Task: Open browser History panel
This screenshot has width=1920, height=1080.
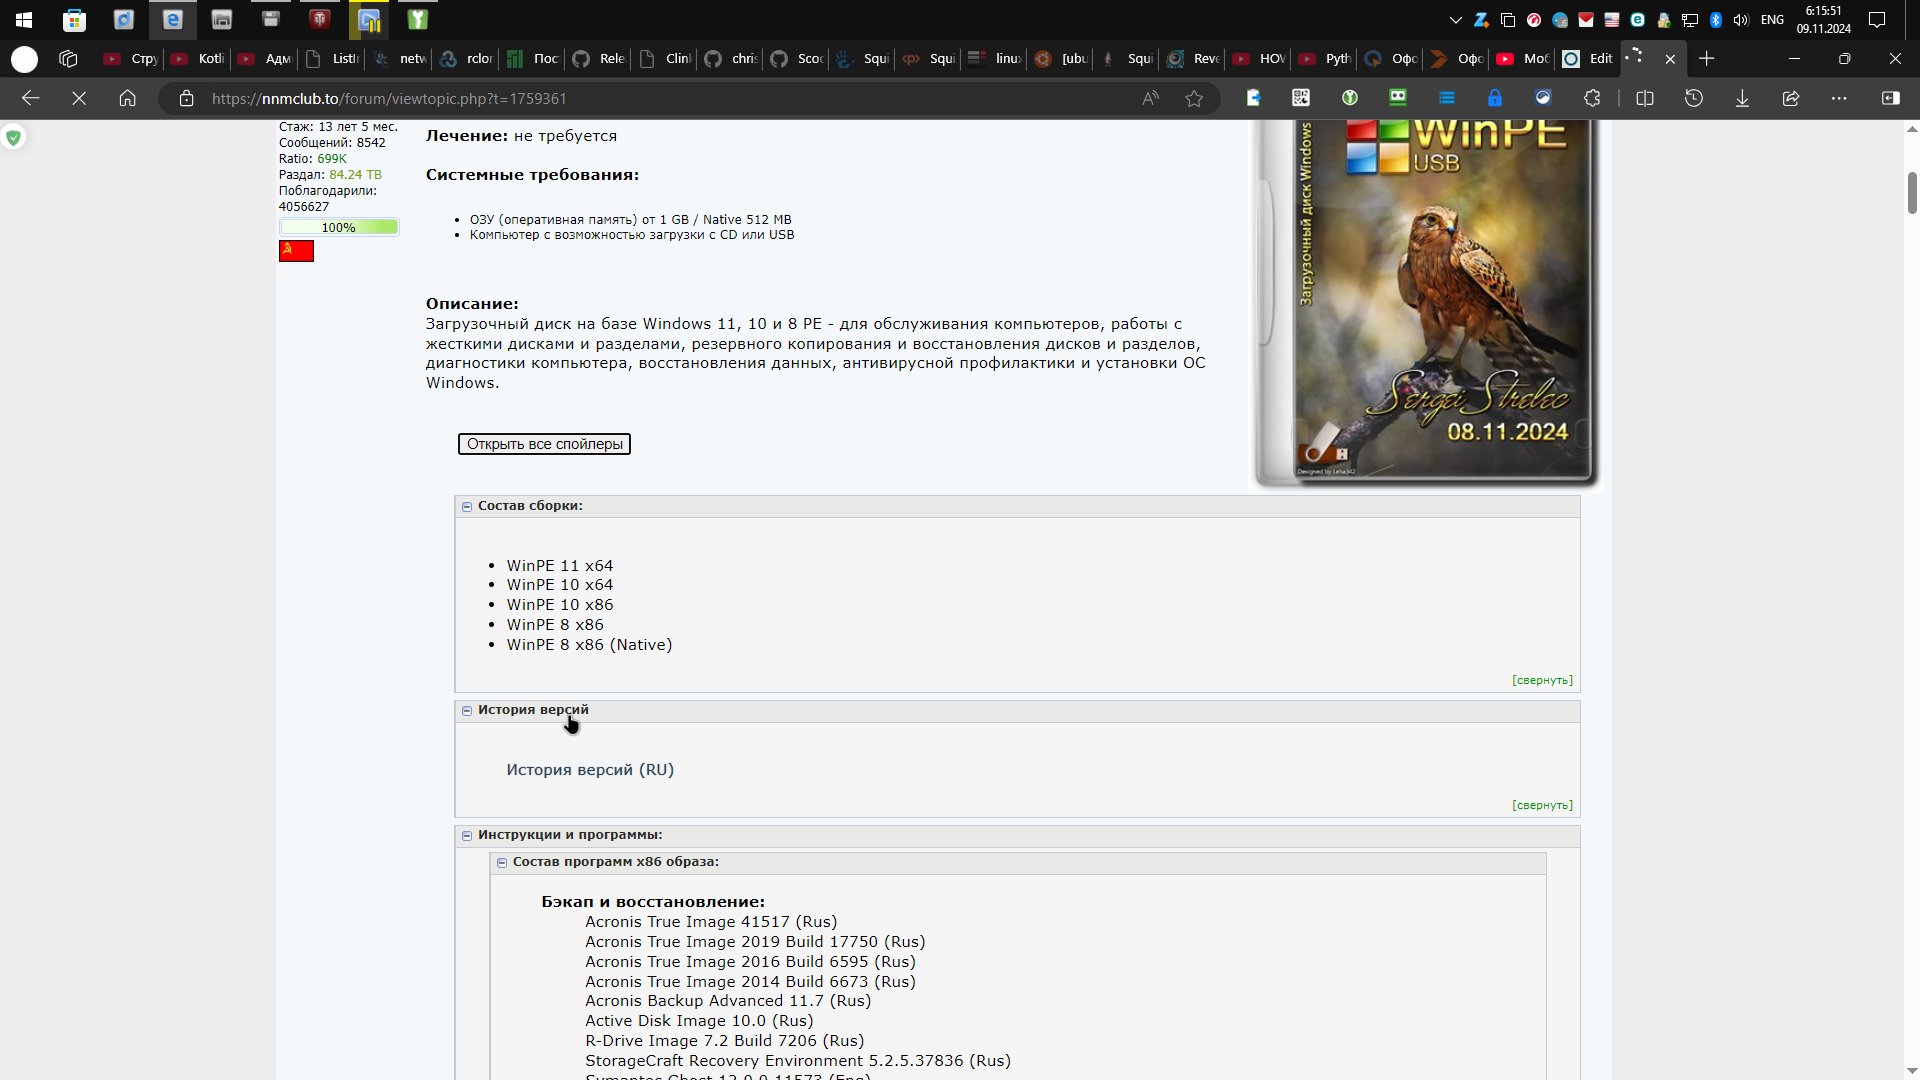Action: click(x=1693, y=98)
